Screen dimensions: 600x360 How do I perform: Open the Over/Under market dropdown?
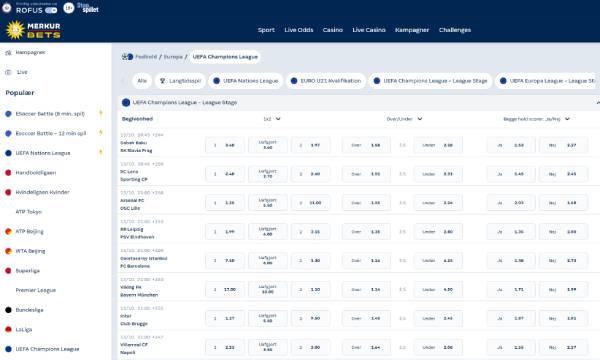[404, 119]
